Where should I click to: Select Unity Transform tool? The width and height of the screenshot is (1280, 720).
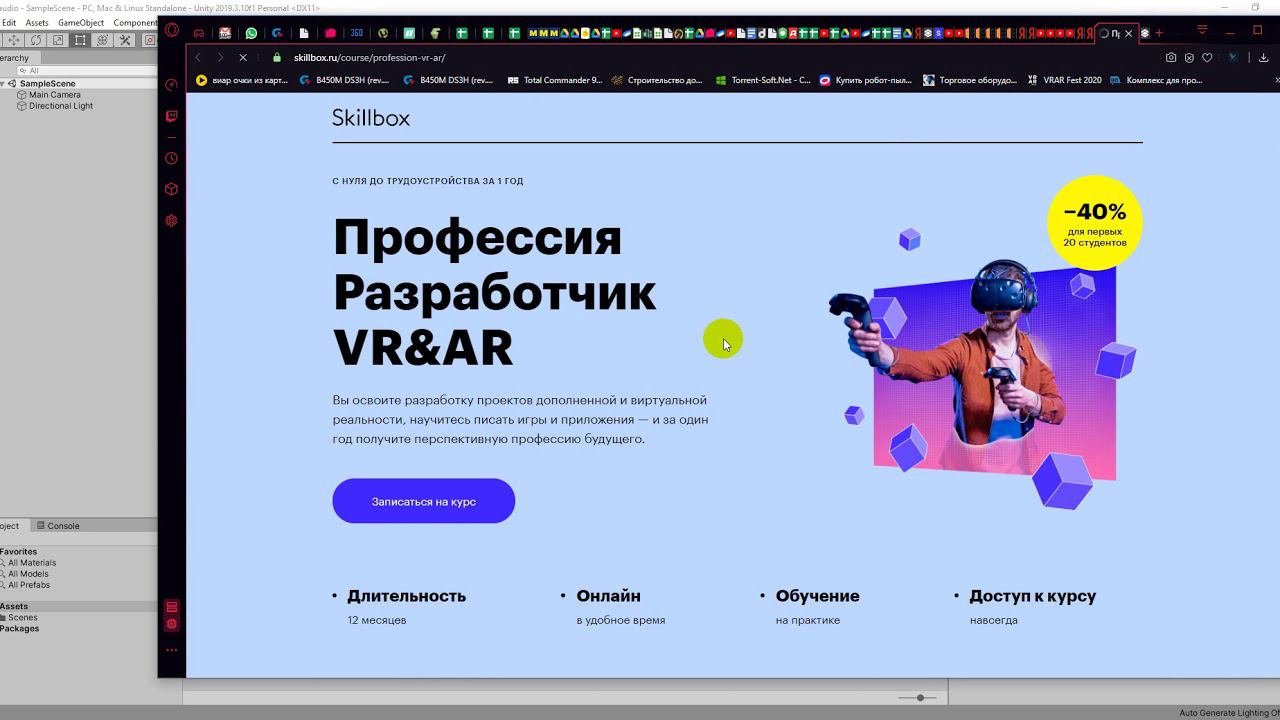(x=102, y=40)
